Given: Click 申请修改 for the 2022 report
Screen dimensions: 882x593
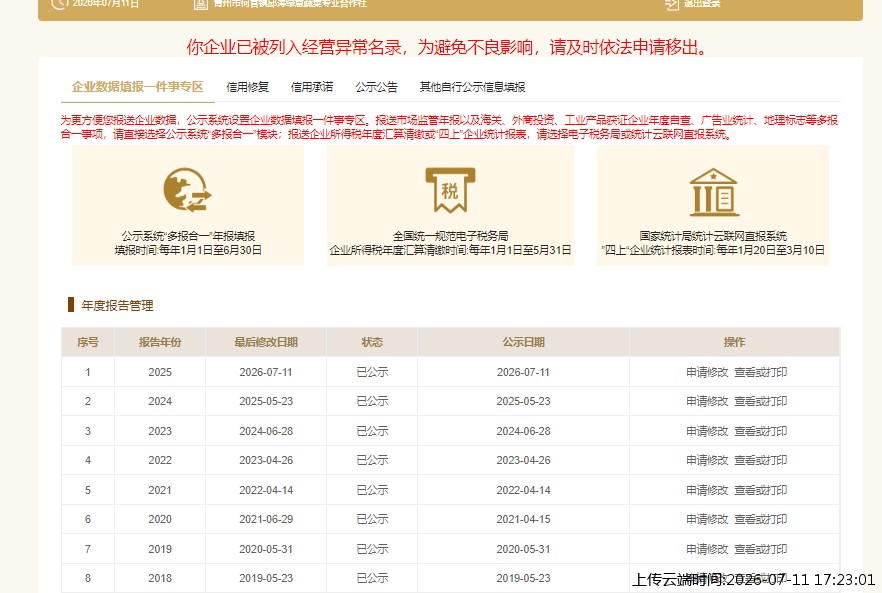Looking at the screenshot, I should [707, 460].
